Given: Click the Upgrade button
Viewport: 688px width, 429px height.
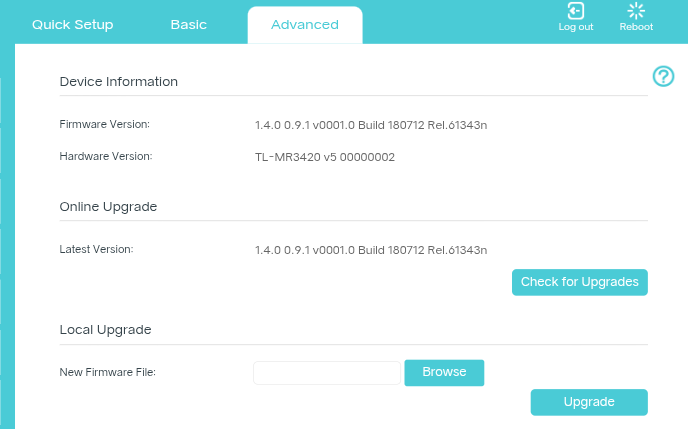Looking at the screenshot, I should click(589, 402).
